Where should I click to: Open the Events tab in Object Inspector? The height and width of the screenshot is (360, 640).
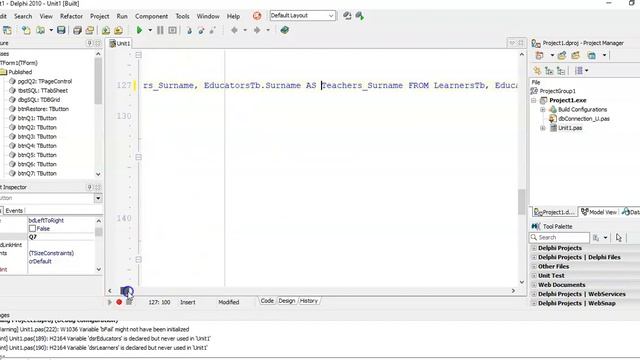(x=14, y=211)
